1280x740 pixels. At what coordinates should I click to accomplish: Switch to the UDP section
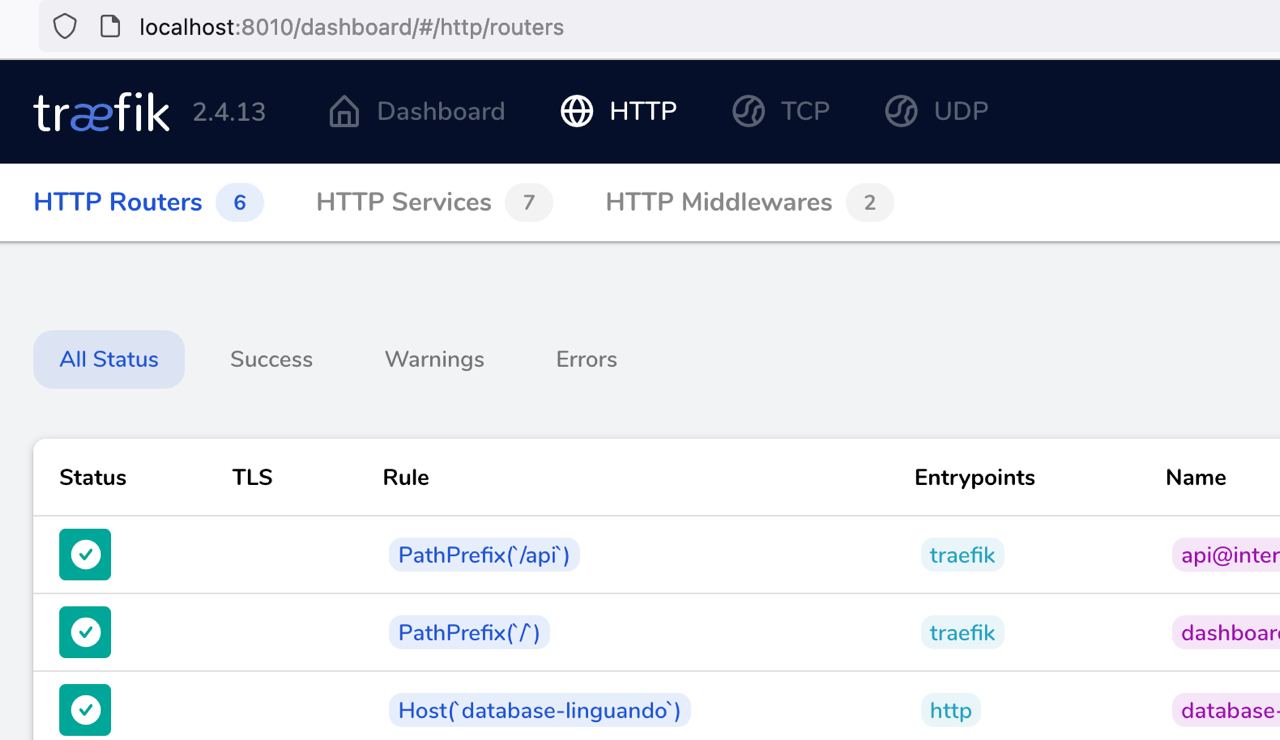pyautogui.click(x=937, y=111)
